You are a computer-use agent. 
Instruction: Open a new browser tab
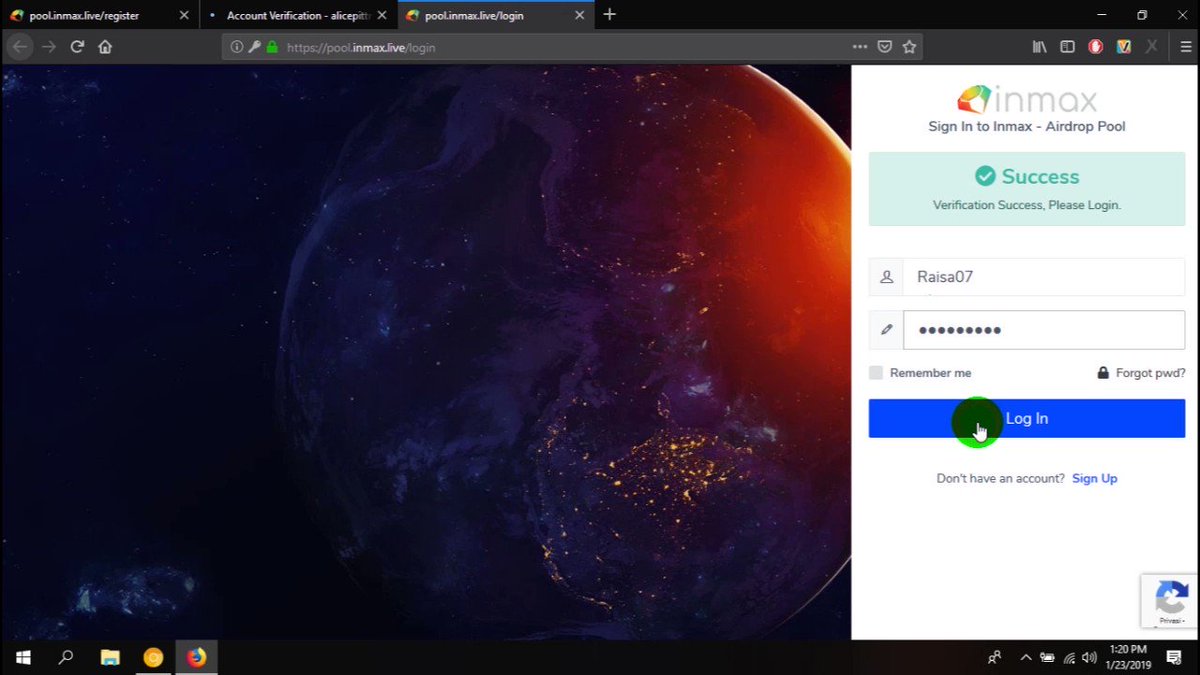(x=610, y=15)
